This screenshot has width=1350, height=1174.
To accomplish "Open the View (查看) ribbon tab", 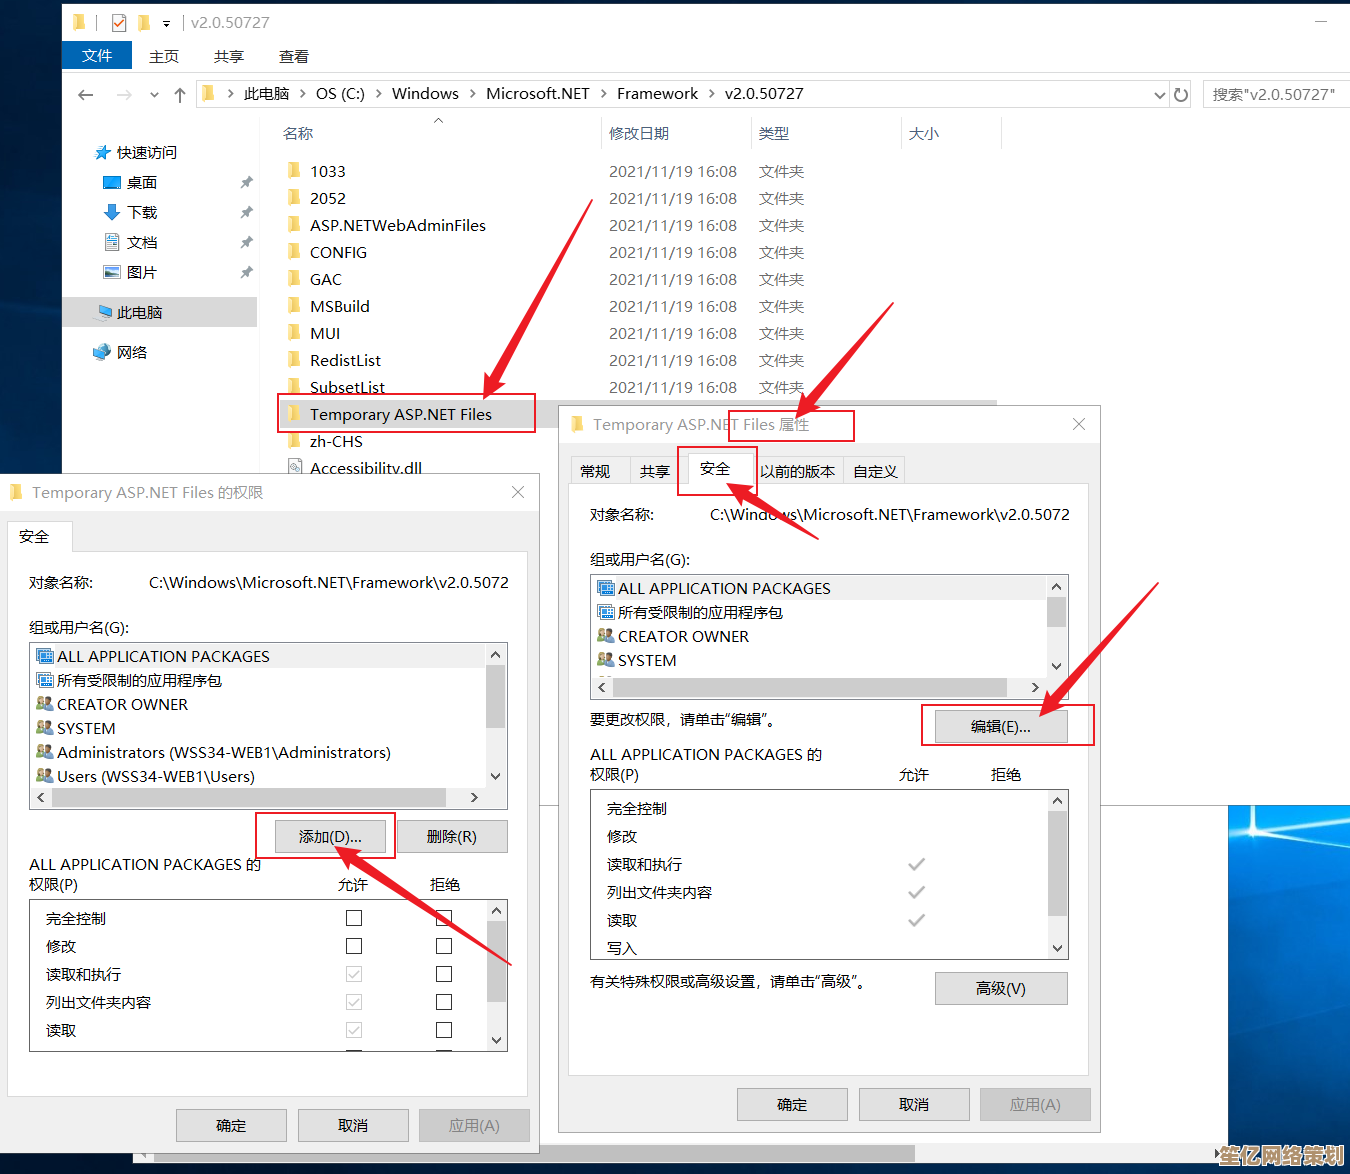I will 293,57.
